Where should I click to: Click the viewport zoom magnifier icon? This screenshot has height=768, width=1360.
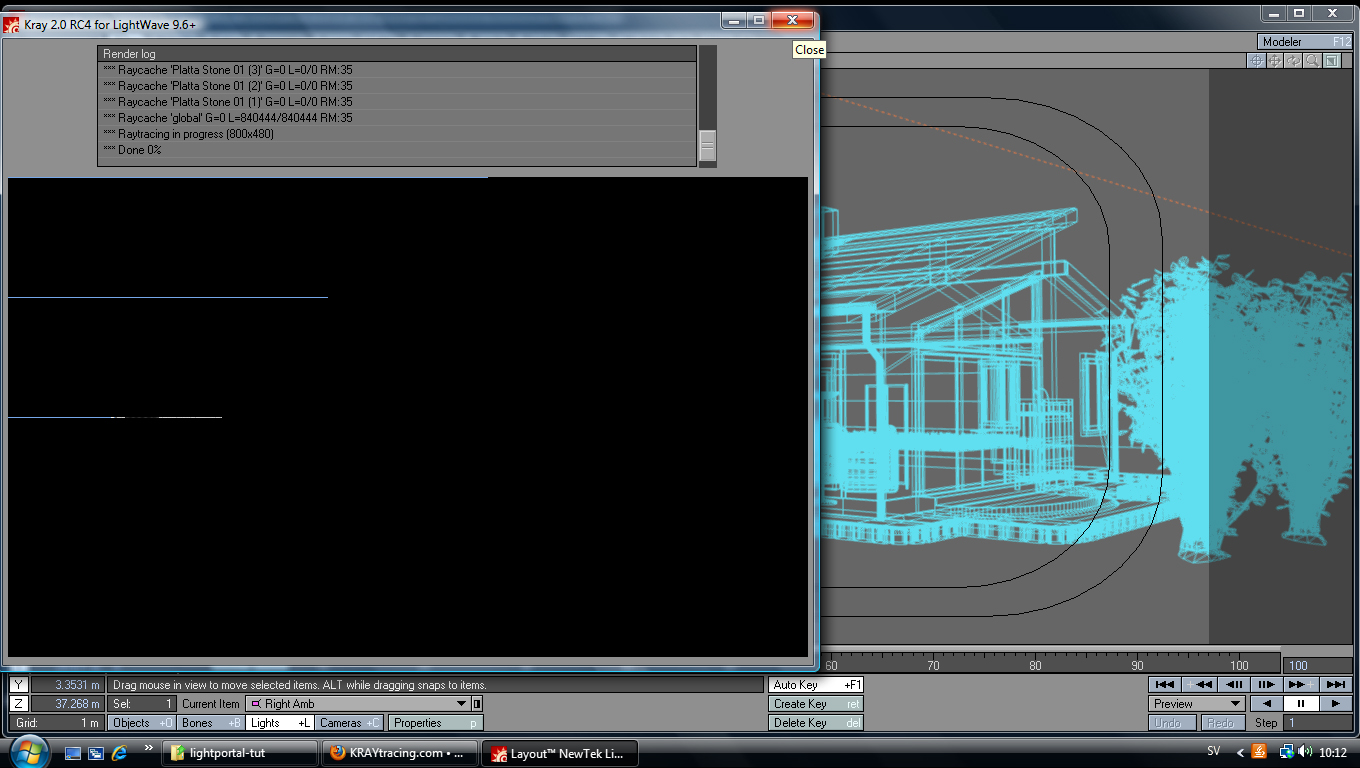[x=1312, y=61]
